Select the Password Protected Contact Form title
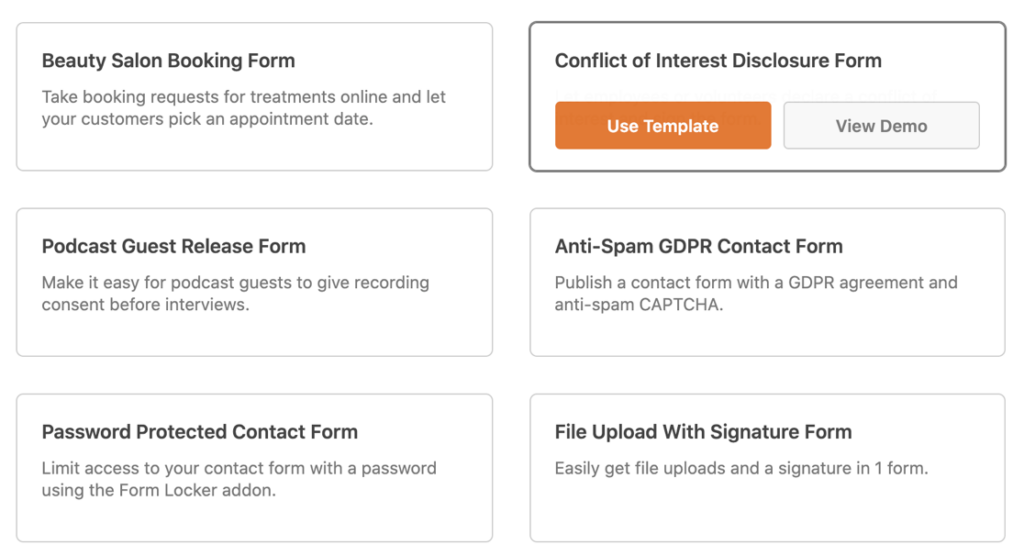Image resolution: width=1024 pixels, height=556 pixels. tap(200, 433)
